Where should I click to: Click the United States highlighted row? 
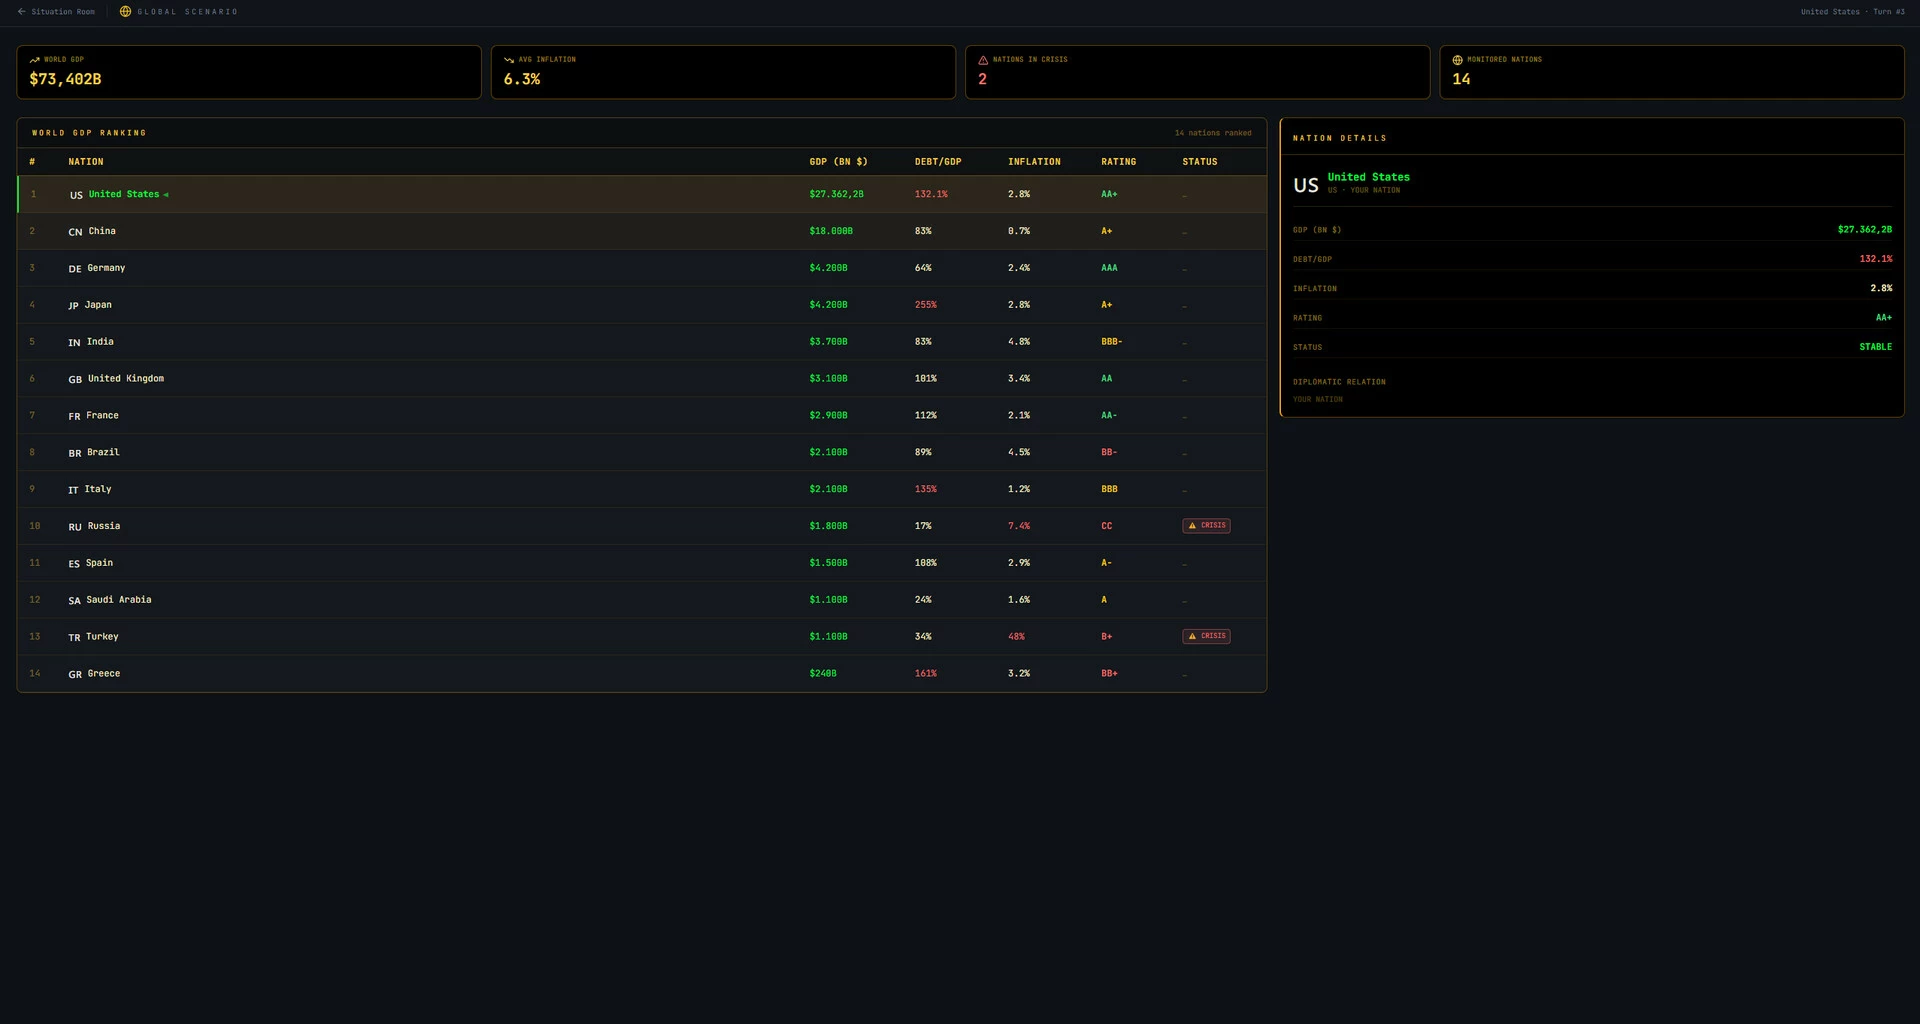coord(642,194)
